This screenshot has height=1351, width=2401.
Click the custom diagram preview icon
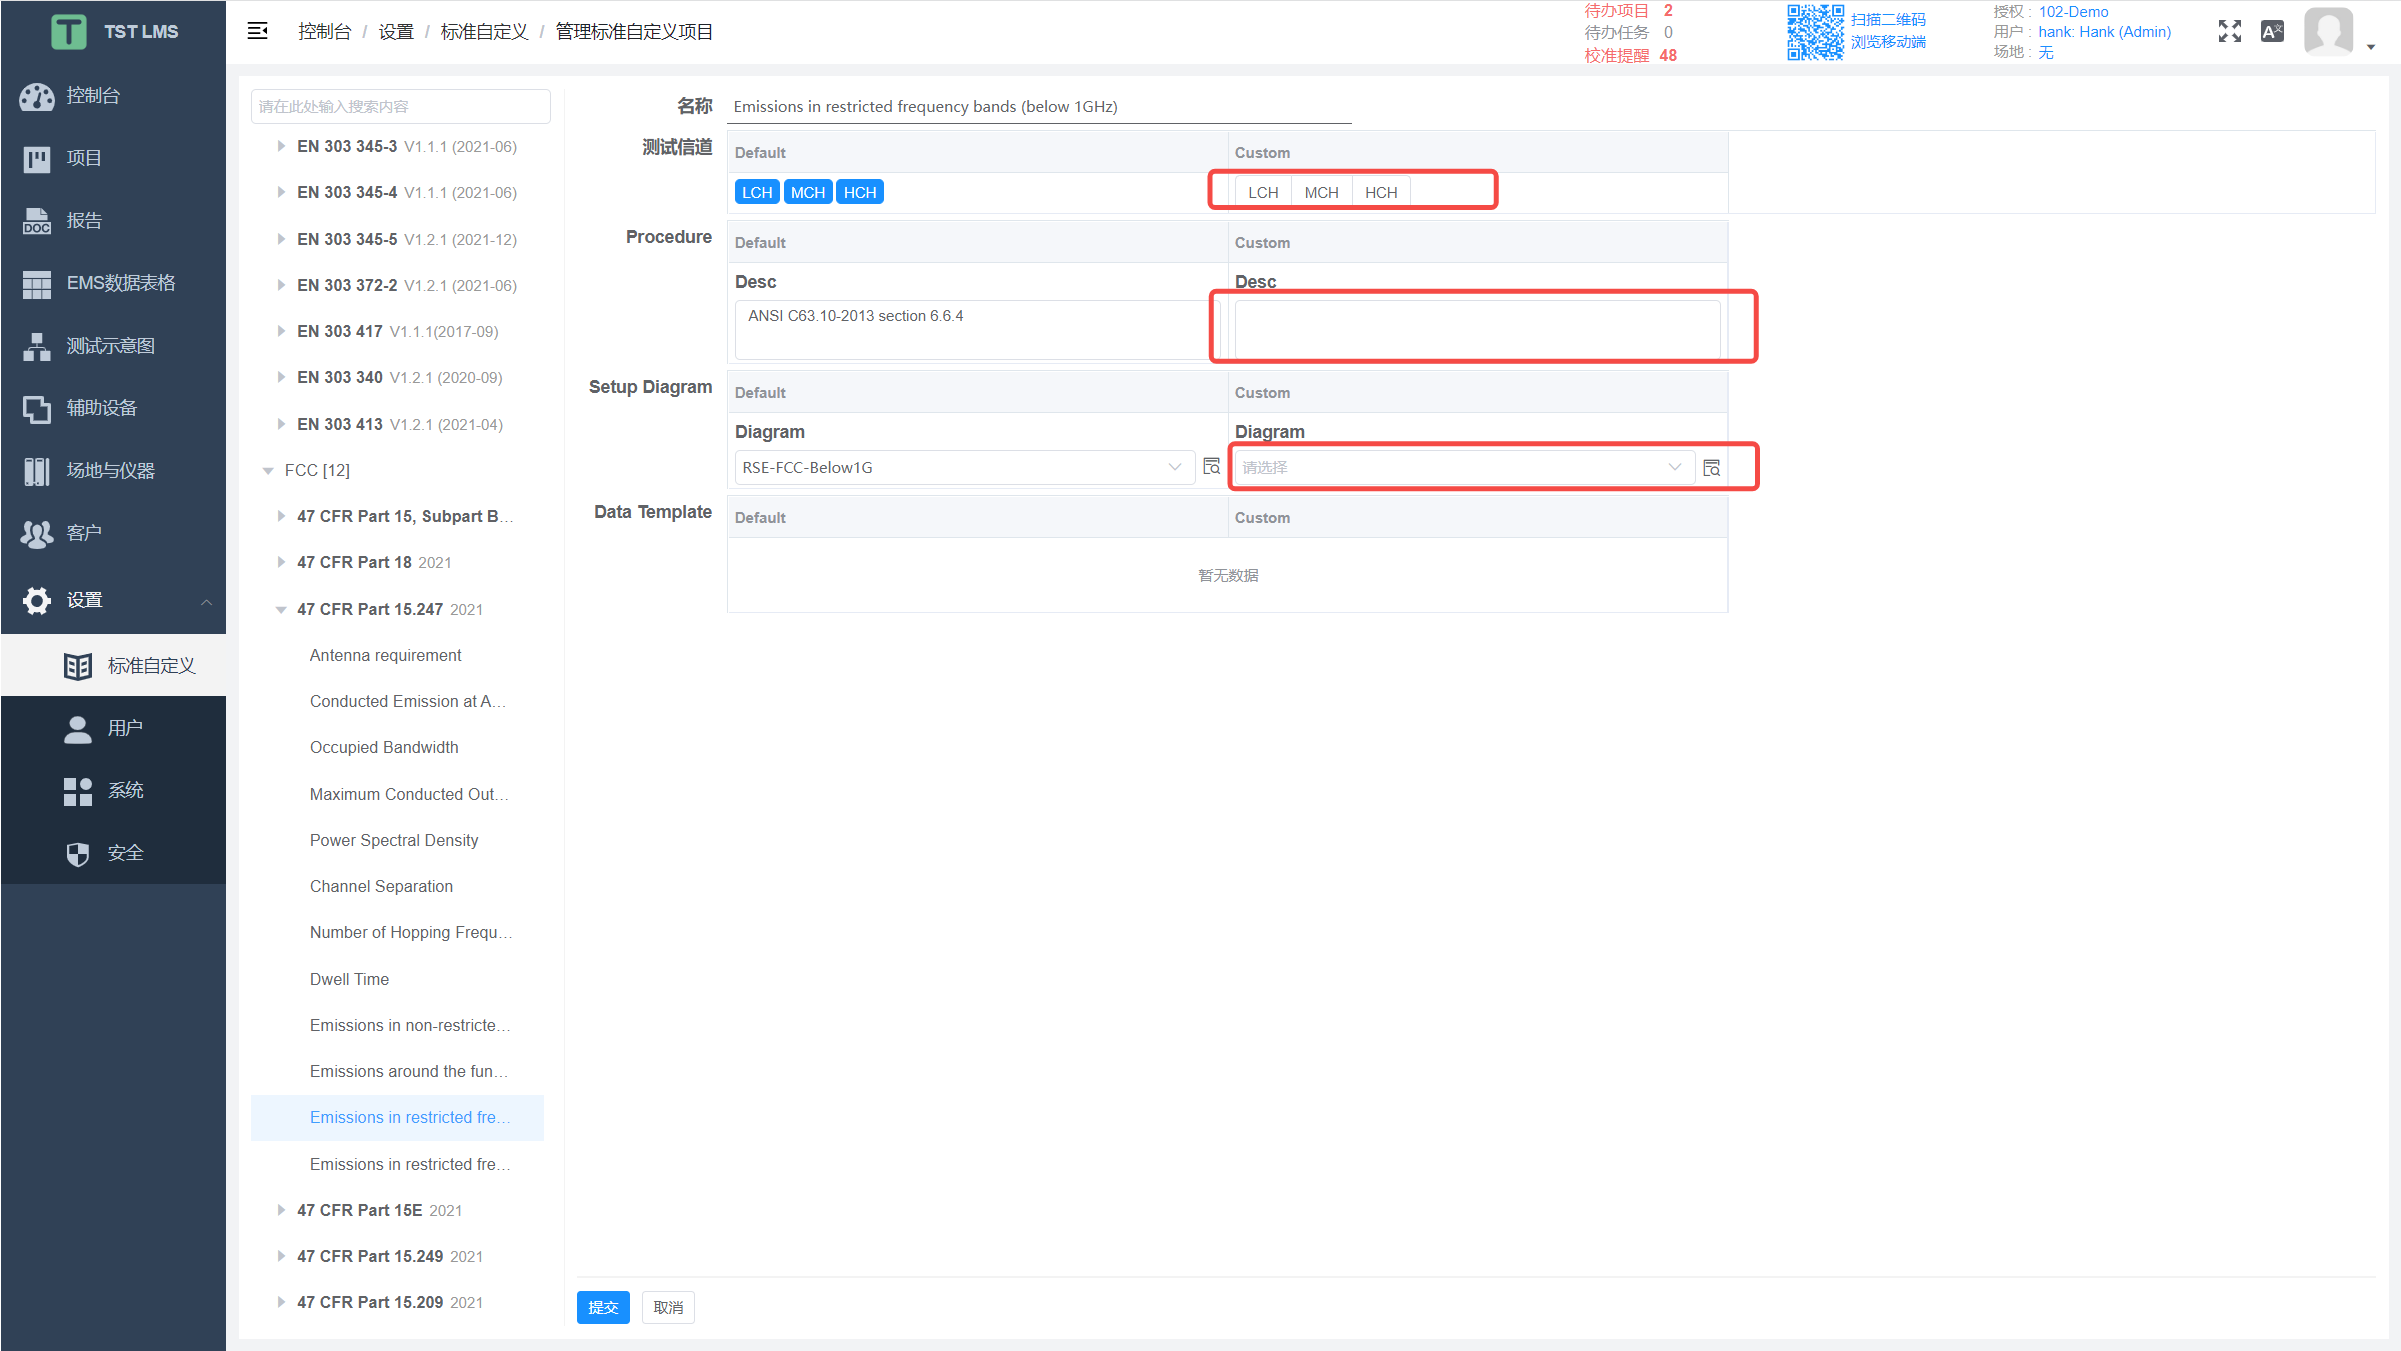(x=1711, y=468)
